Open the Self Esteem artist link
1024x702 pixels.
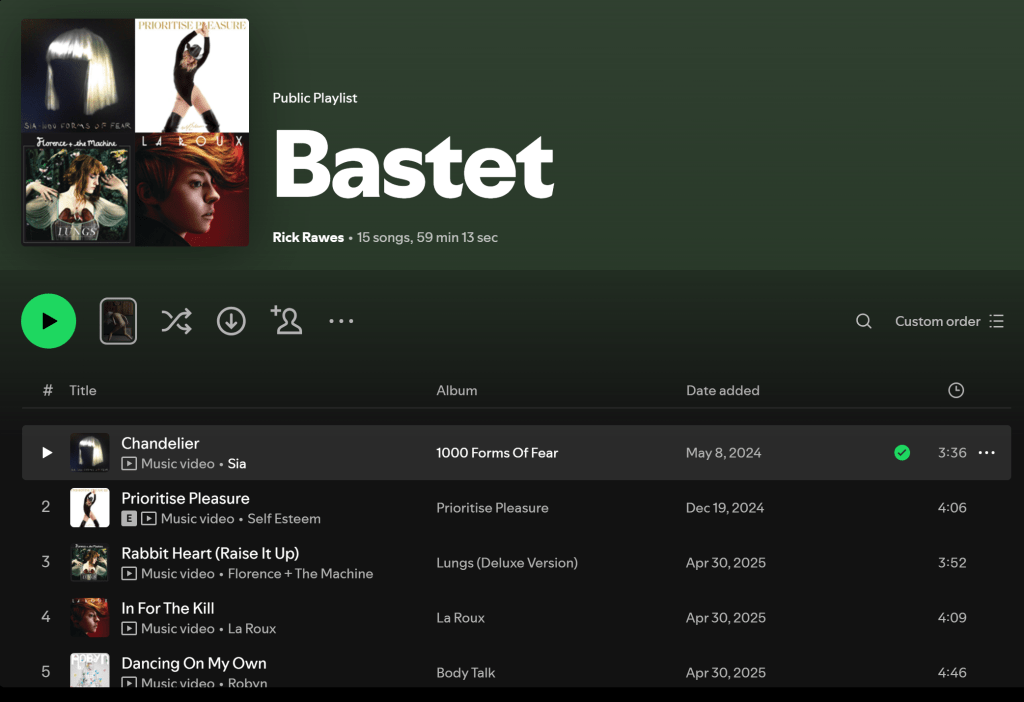[x=284, y=518]
